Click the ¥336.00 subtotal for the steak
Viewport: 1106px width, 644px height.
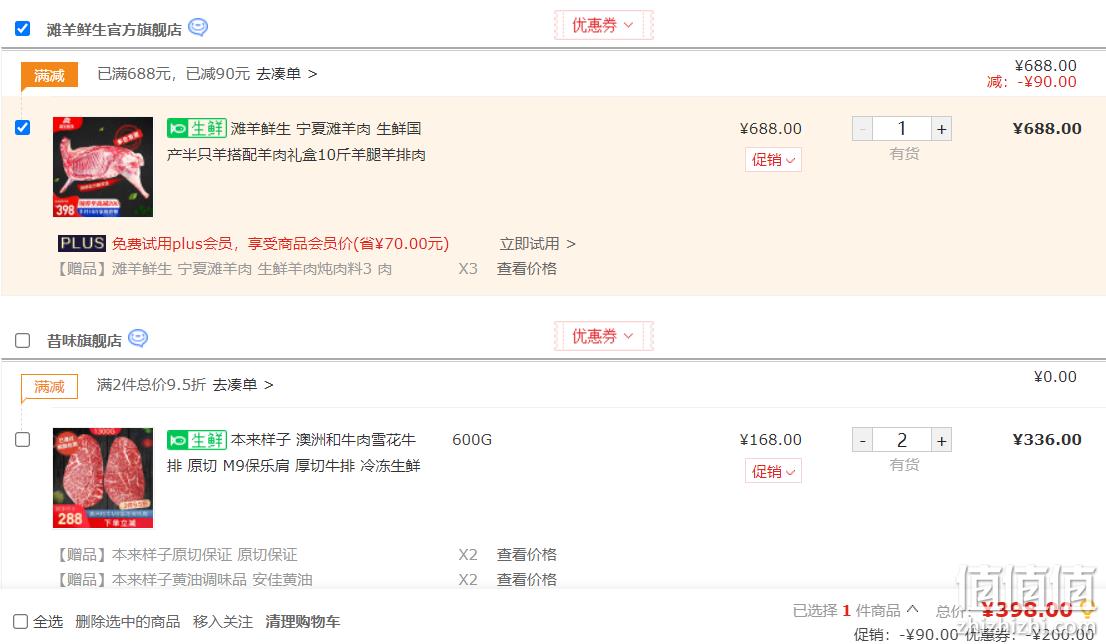[1047, 439]
